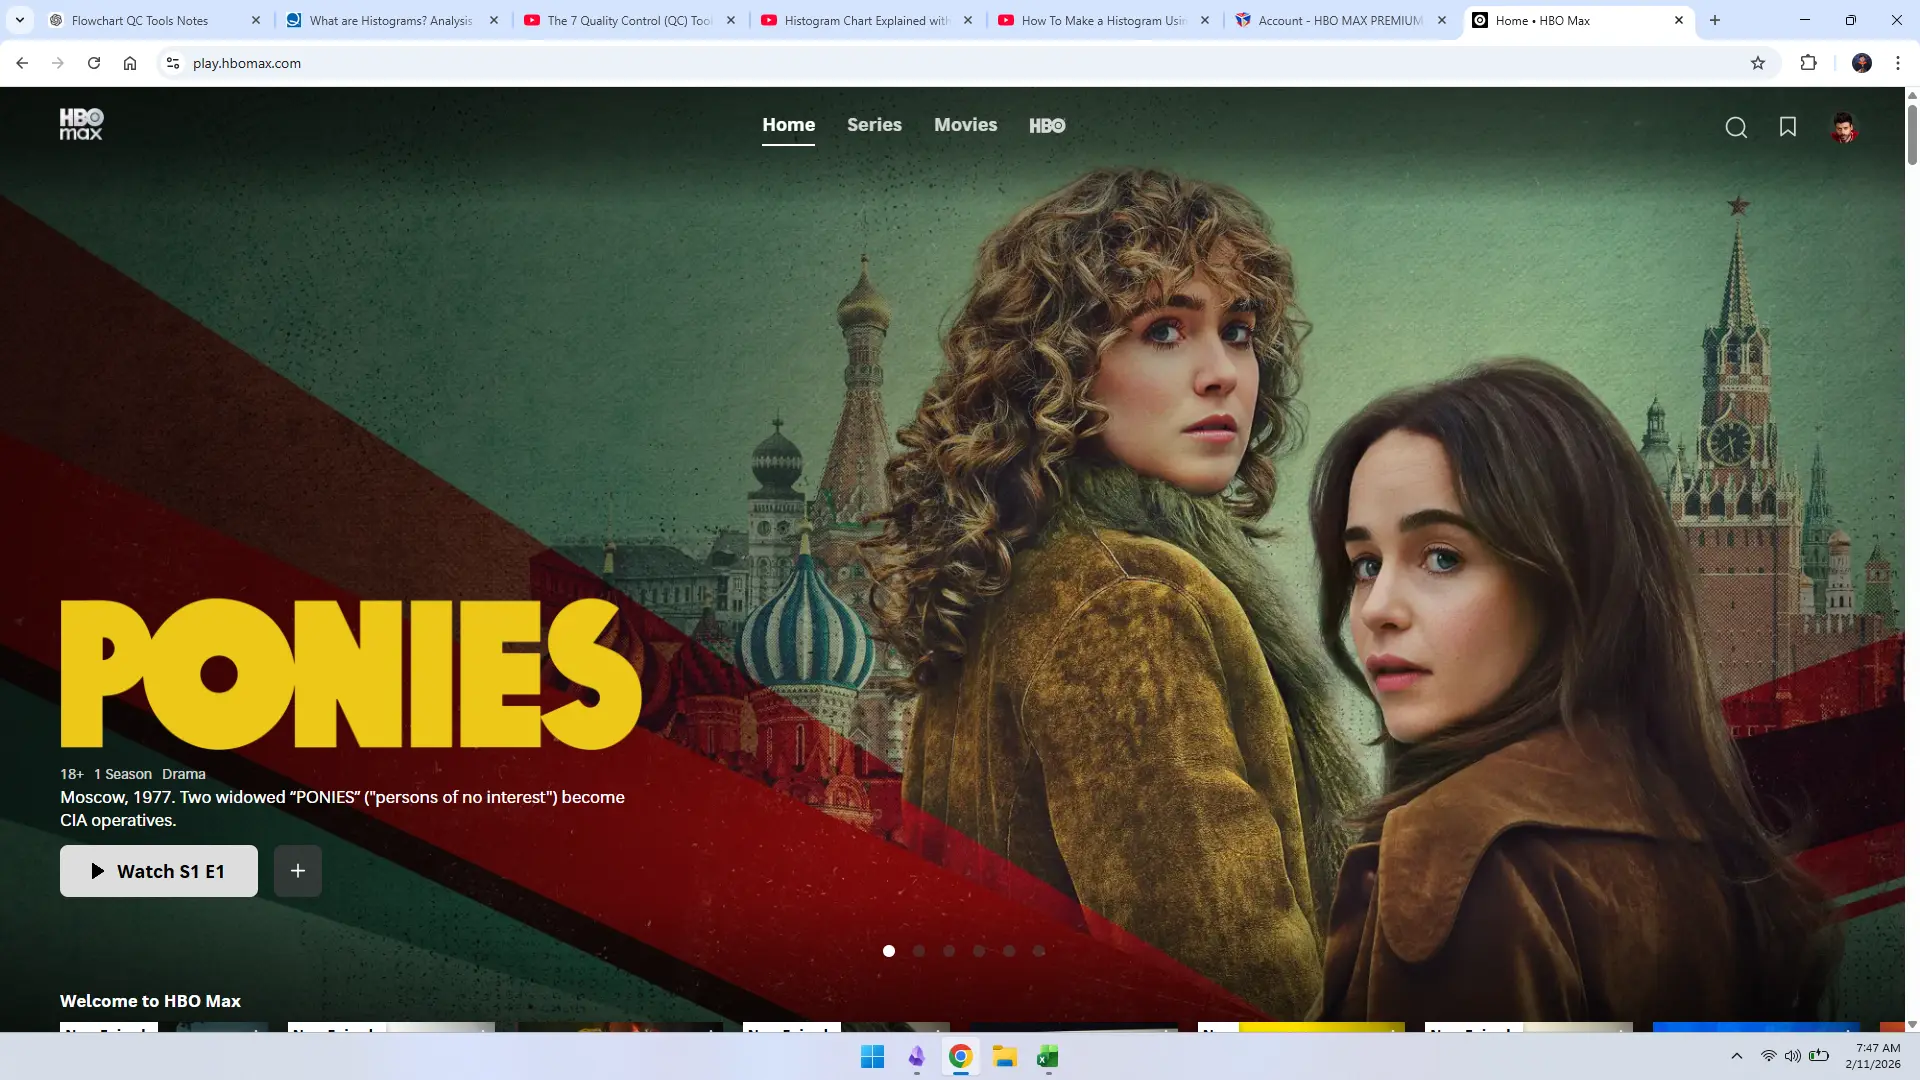Open File Explorer from the taskbar
The height and width of the screenshot is (1080, 1920).
click(1004, 1057)
